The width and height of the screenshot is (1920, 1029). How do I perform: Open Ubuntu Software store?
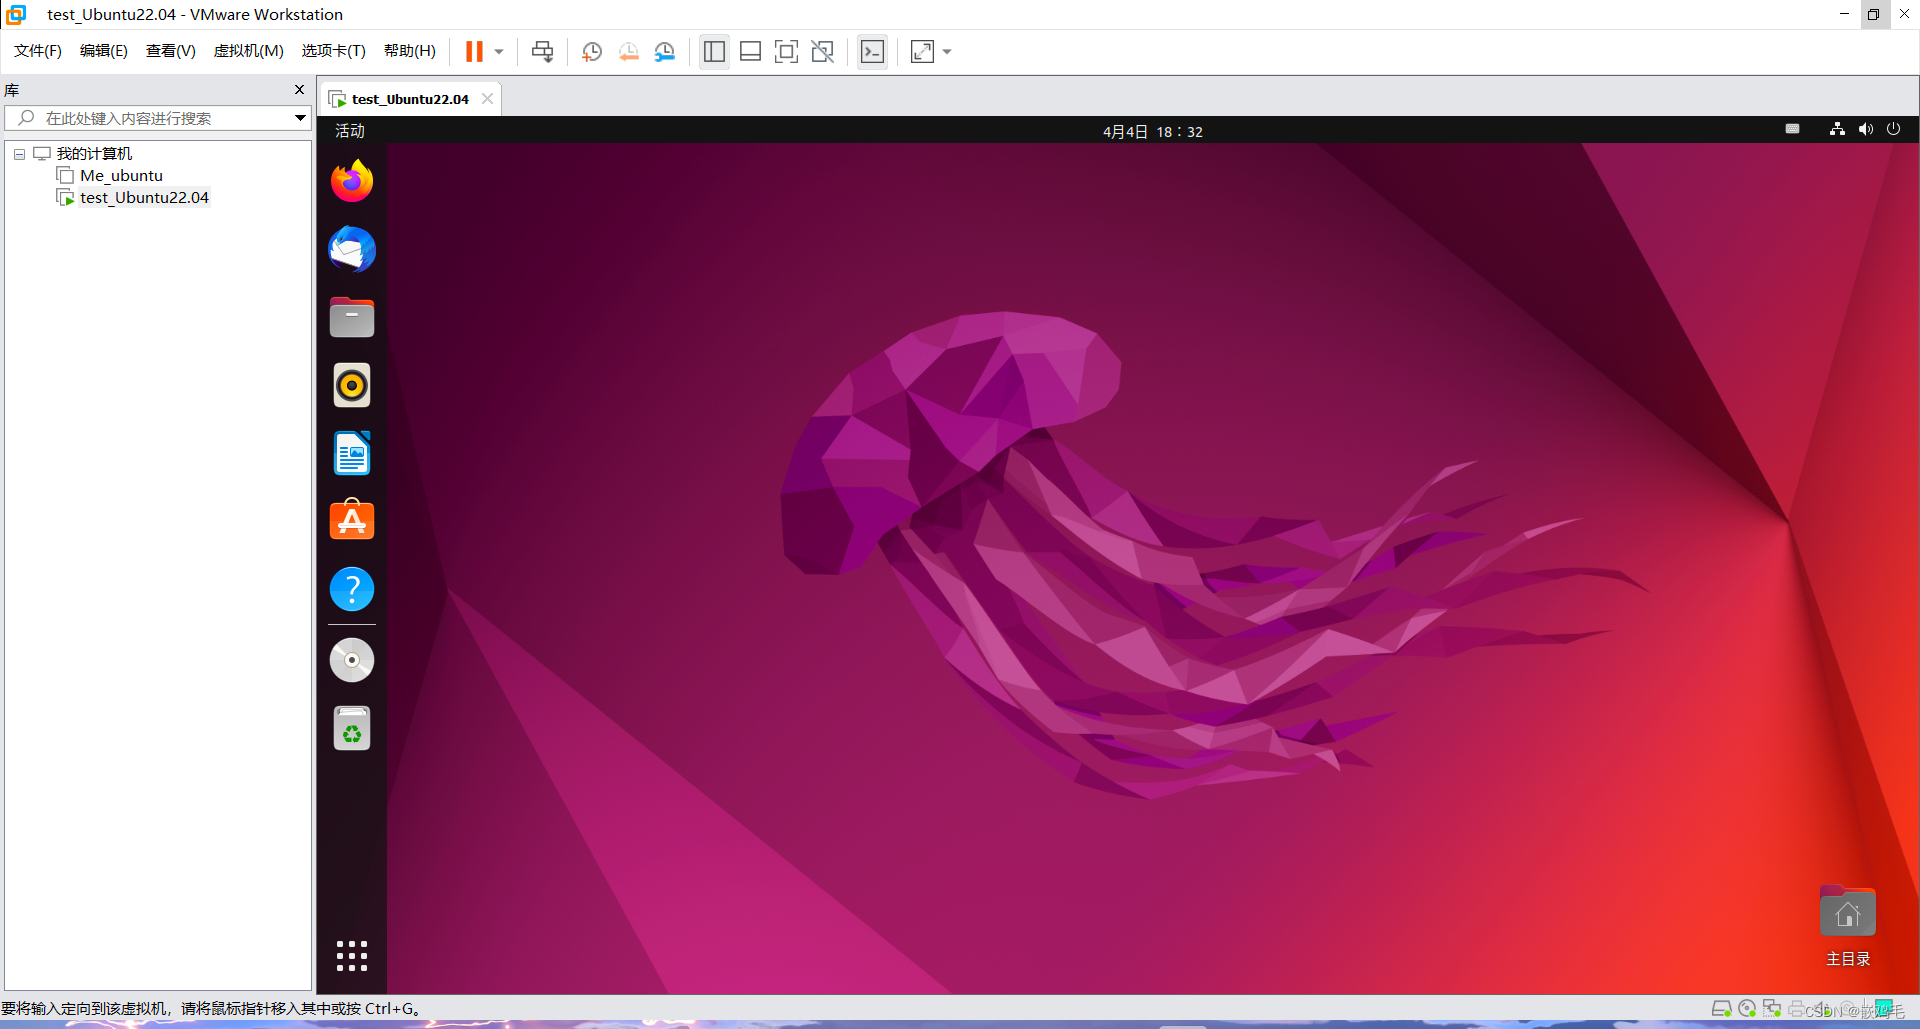352,521
